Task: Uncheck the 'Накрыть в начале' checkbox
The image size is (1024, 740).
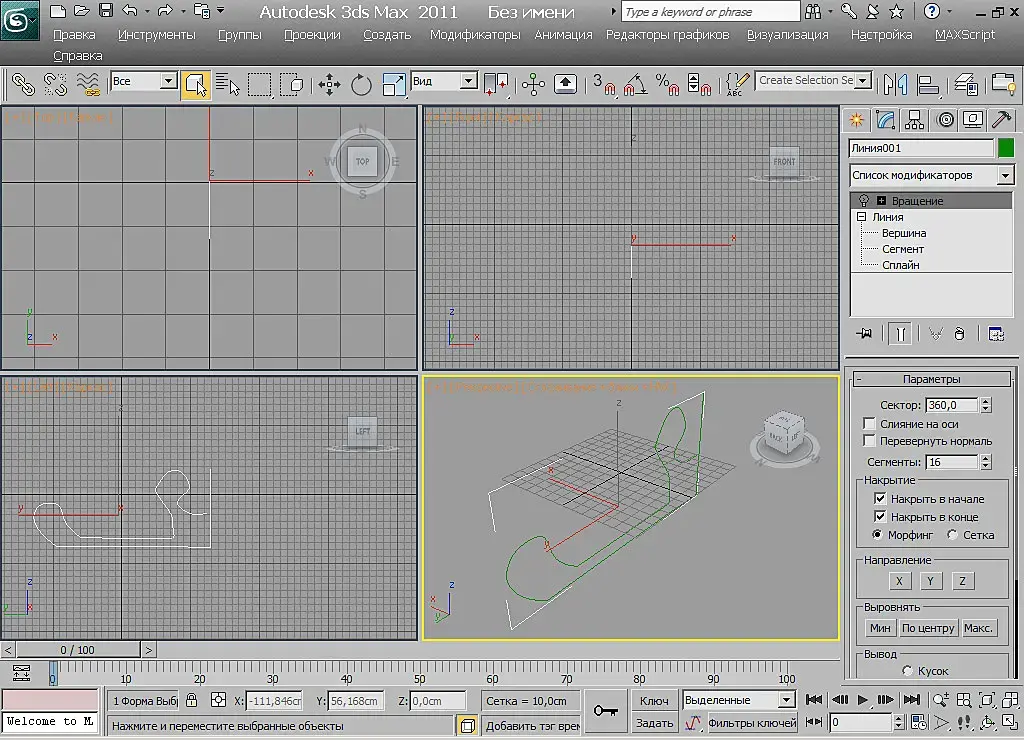Action: [x=880, y=499]
